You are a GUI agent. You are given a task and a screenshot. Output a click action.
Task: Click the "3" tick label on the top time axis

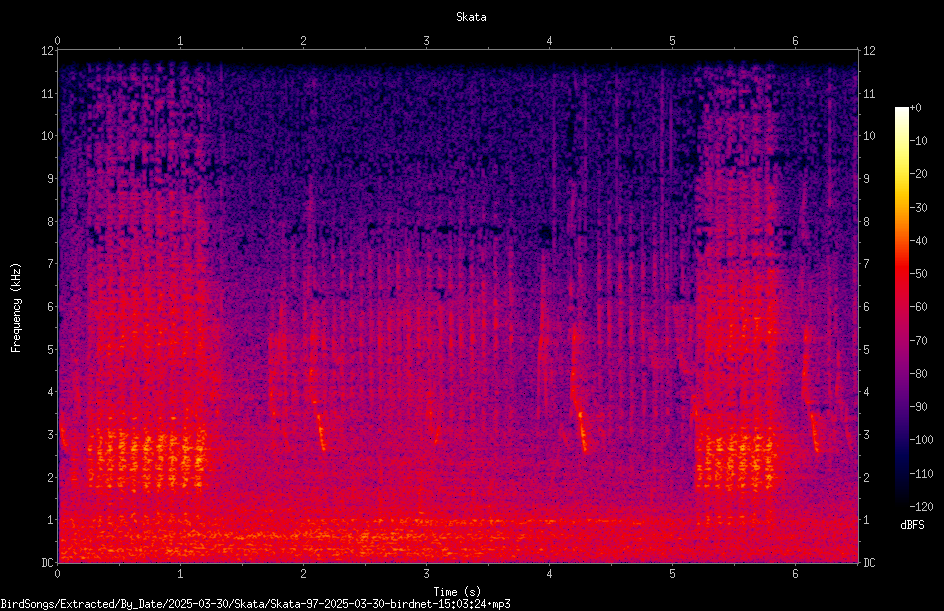click(426, 41)
